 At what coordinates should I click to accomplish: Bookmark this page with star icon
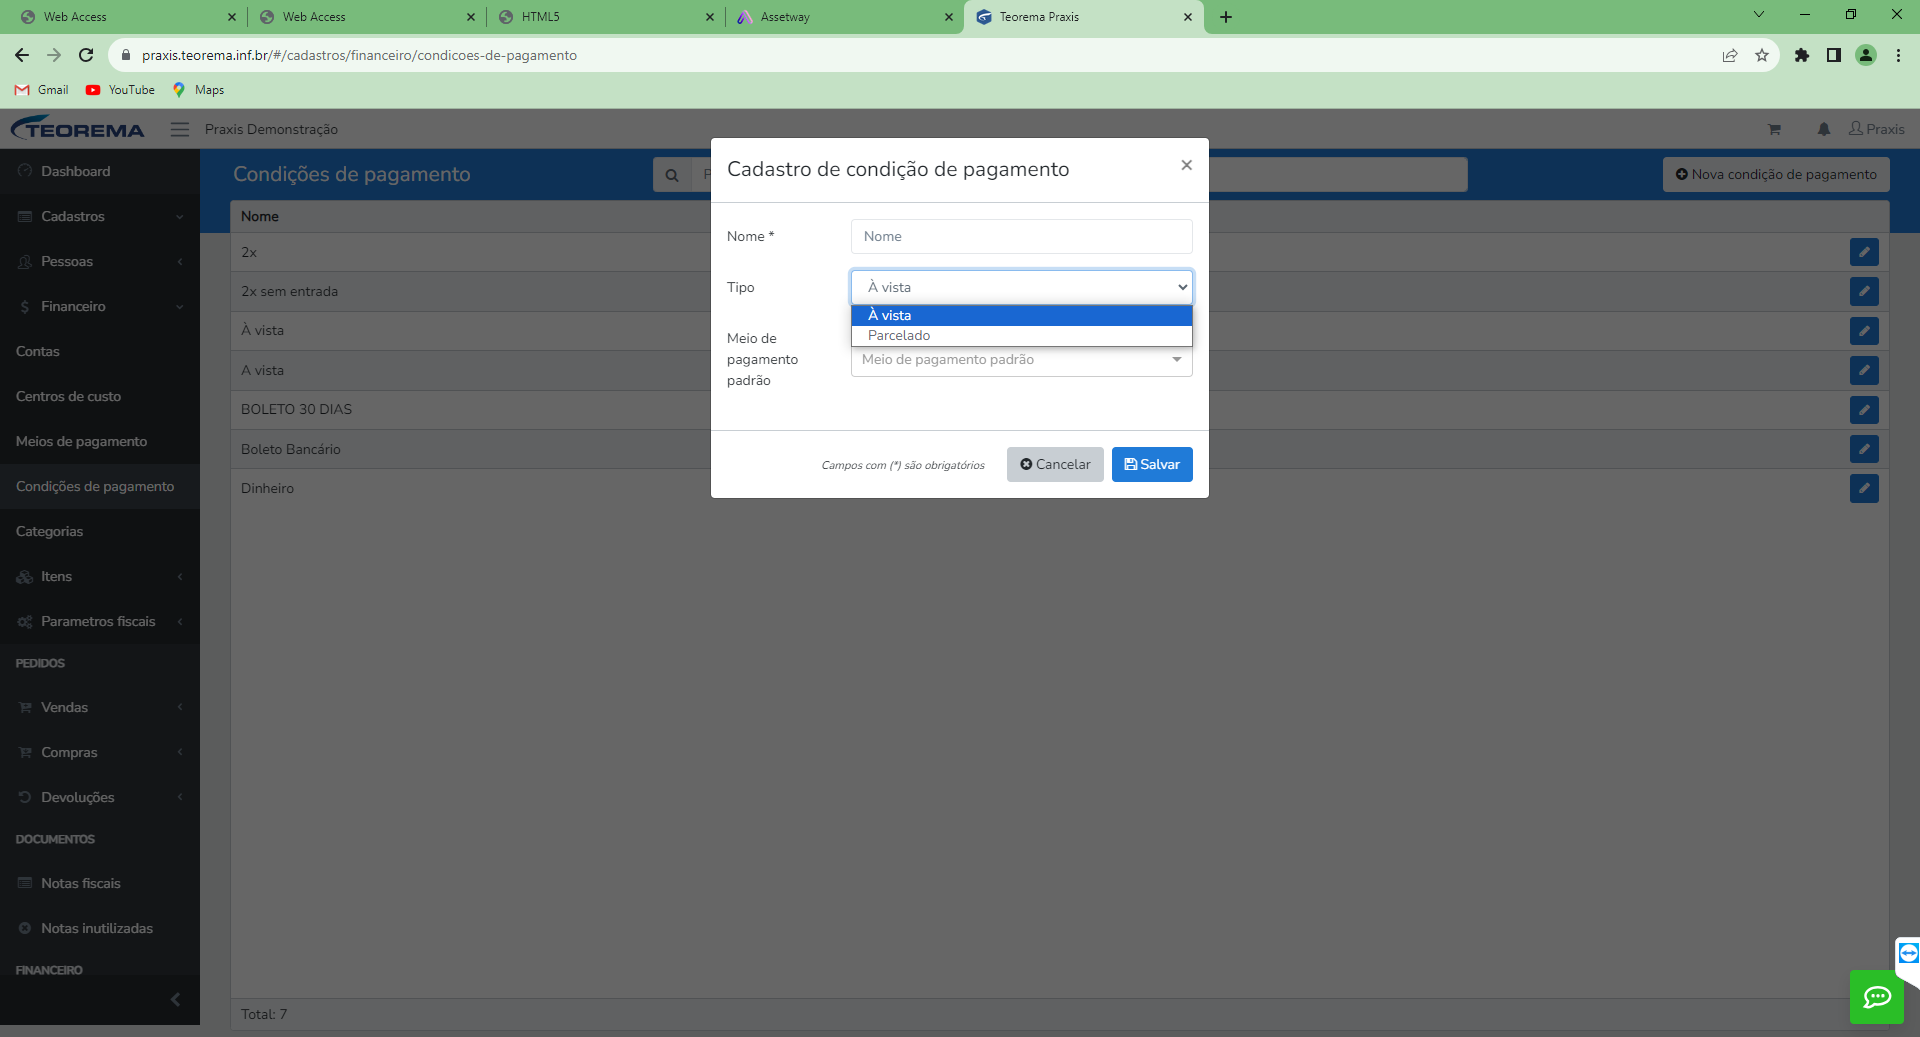click(1762, 55)
